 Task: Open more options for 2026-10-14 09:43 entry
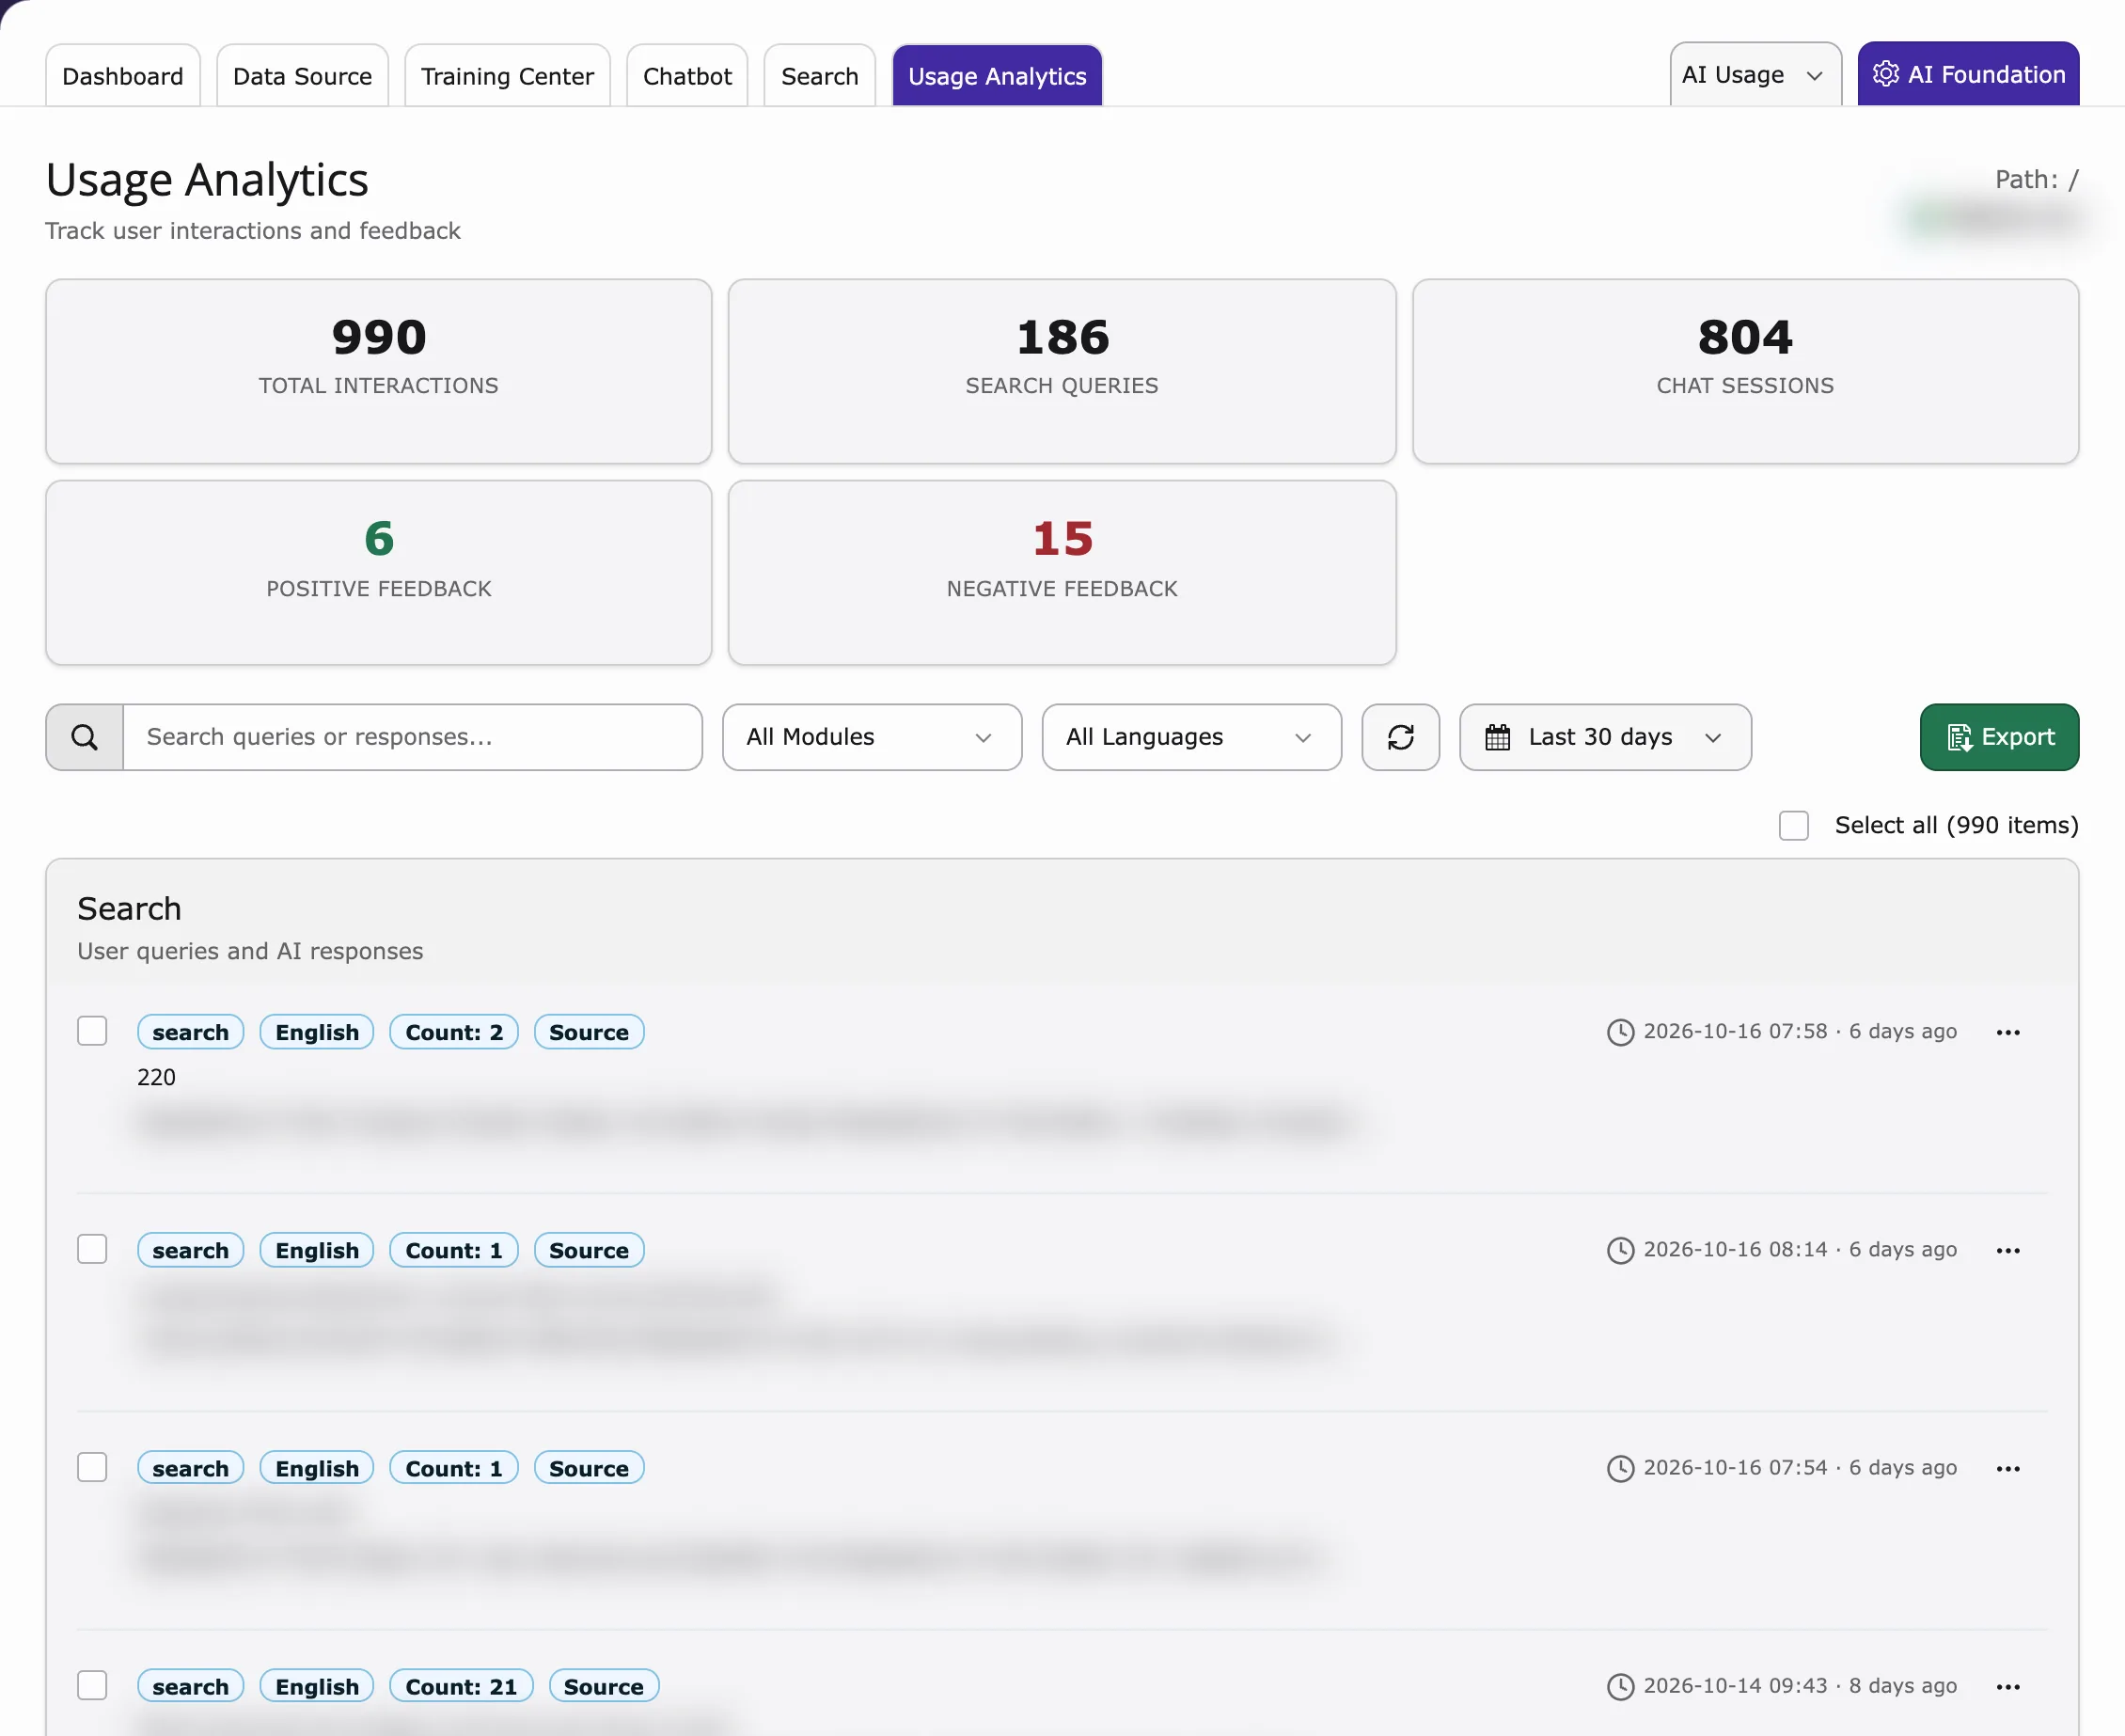[2008, 1686]
